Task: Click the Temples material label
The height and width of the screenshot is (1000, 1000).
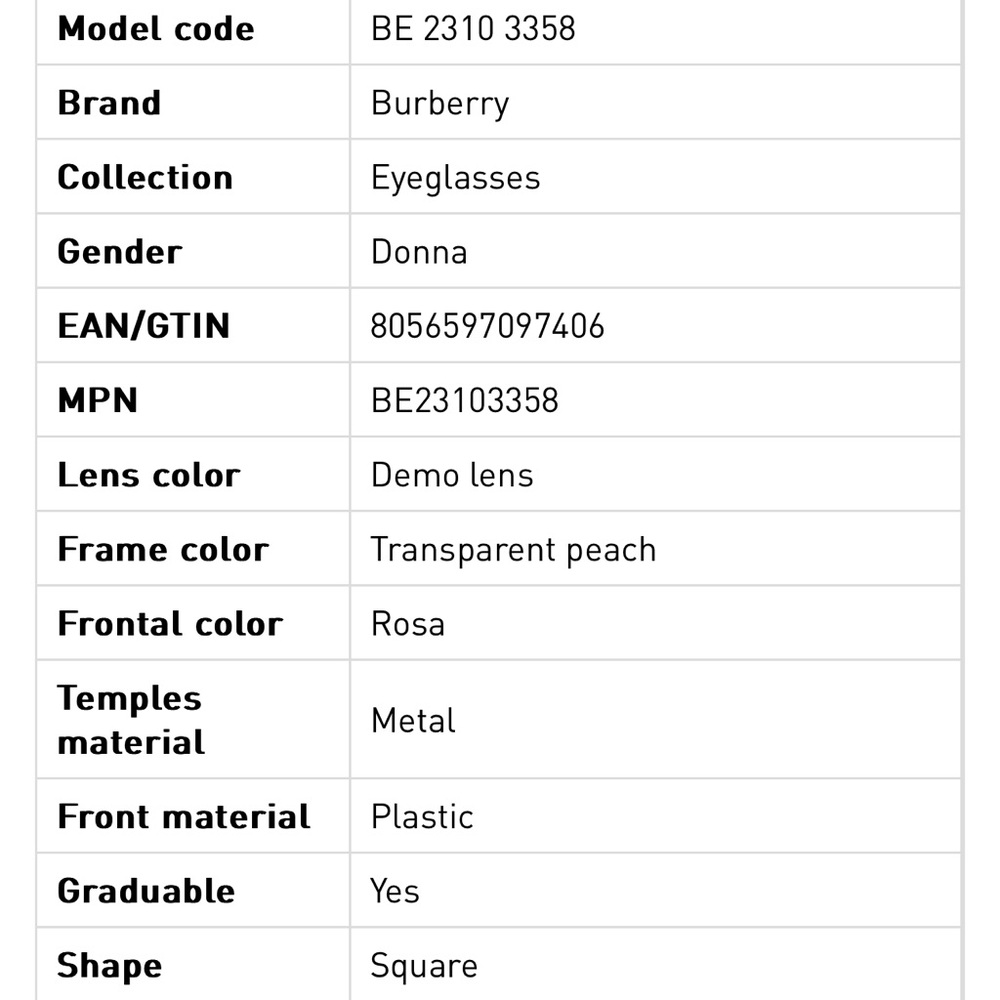Action: pyautogui.click(x=131, y=721)
